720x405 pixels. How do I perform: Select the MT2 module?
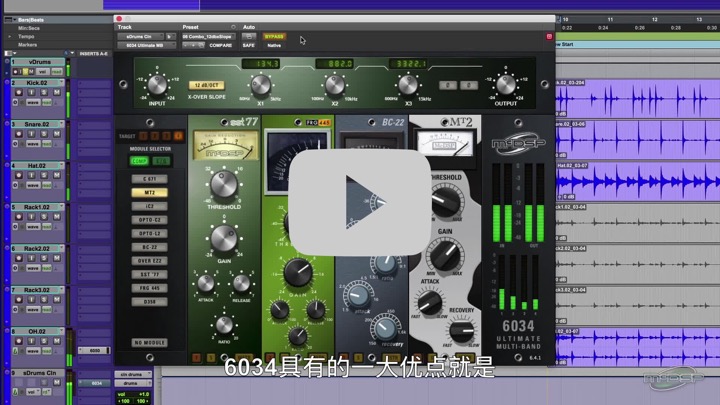click(150, 192)
